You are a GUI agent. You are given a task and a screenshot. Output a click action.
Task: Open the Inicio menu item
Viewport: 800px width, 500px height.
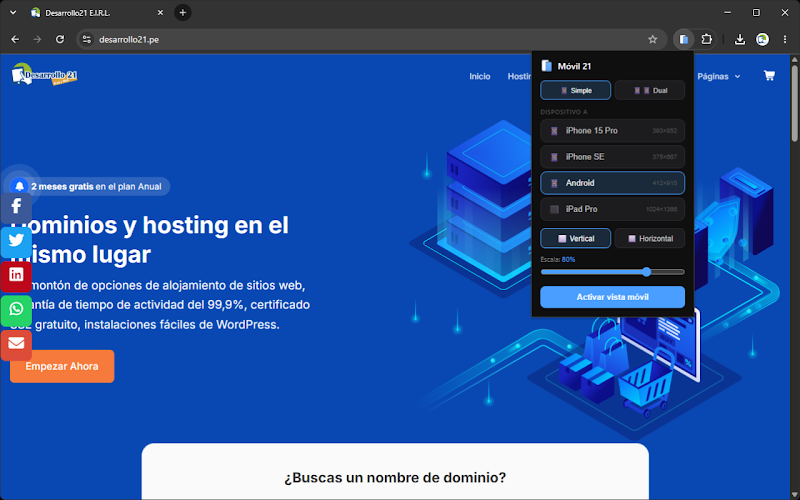480,76
